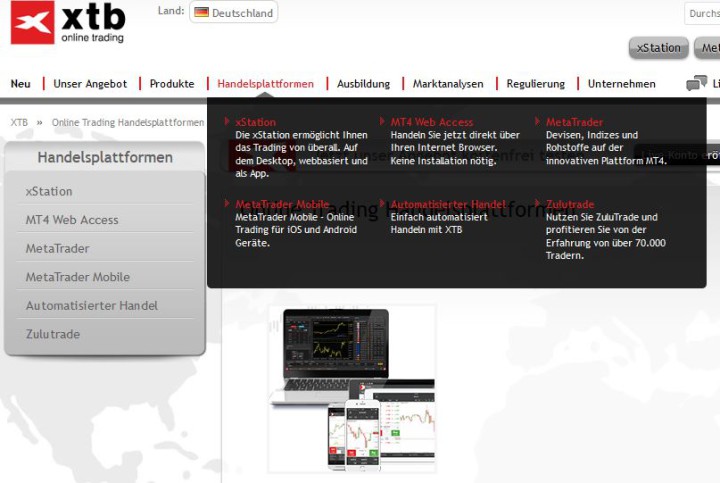Image resolution: width=720 pixels, height=483 pixels.
Task: Open the Regulierung menu
Action: tap(535, 84)
